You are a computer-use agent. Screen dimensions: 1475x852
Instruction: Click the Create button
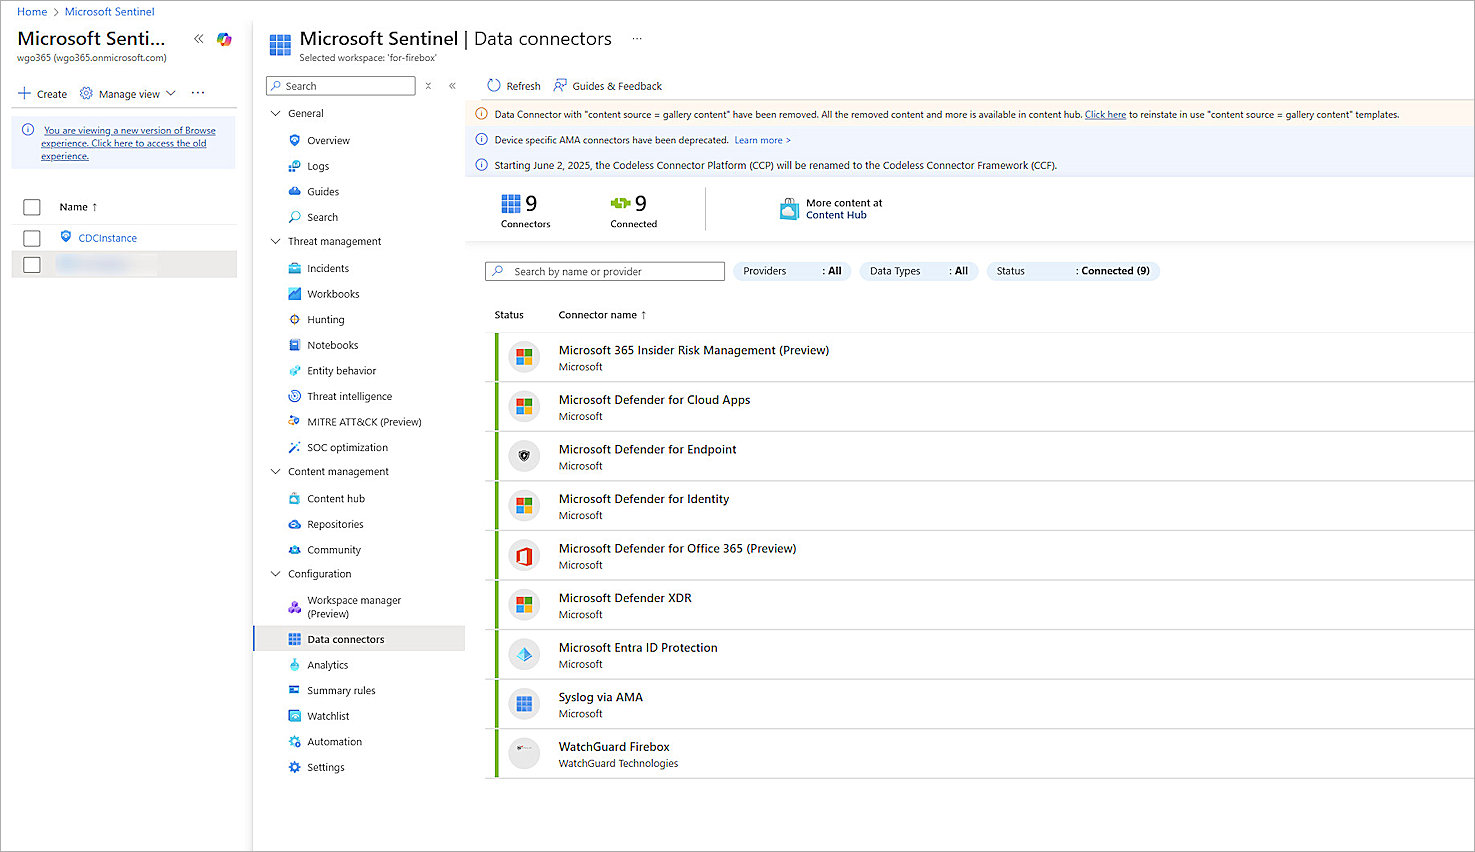43,94
